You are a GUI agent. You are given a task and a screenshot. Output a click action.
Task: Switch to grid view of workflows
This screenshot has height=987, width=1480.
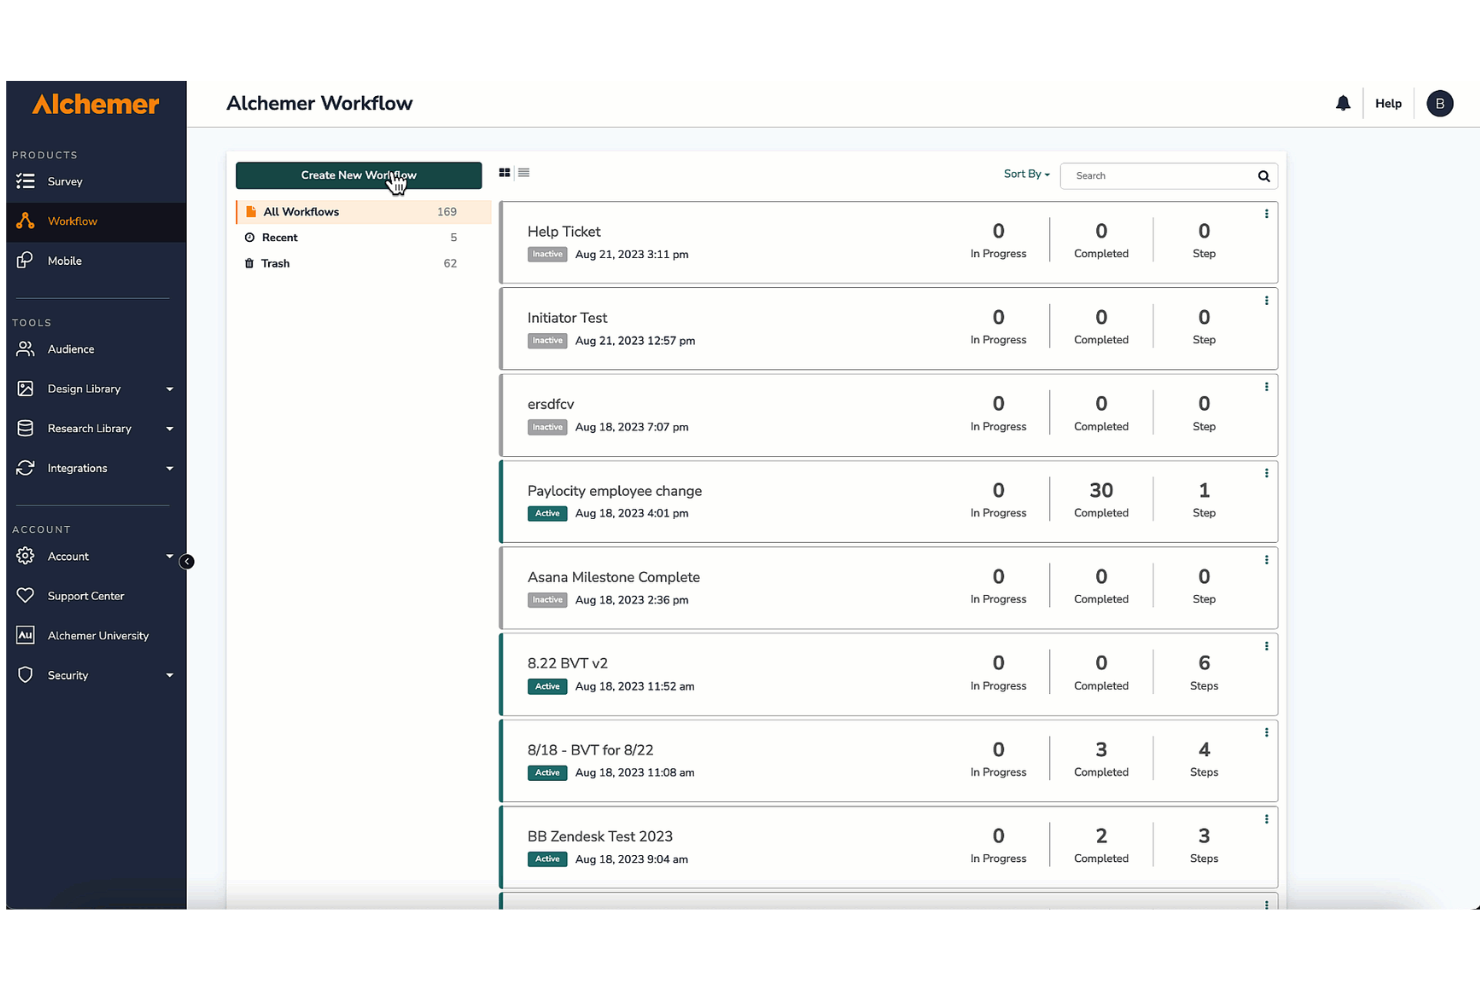[x=504, y=172]
